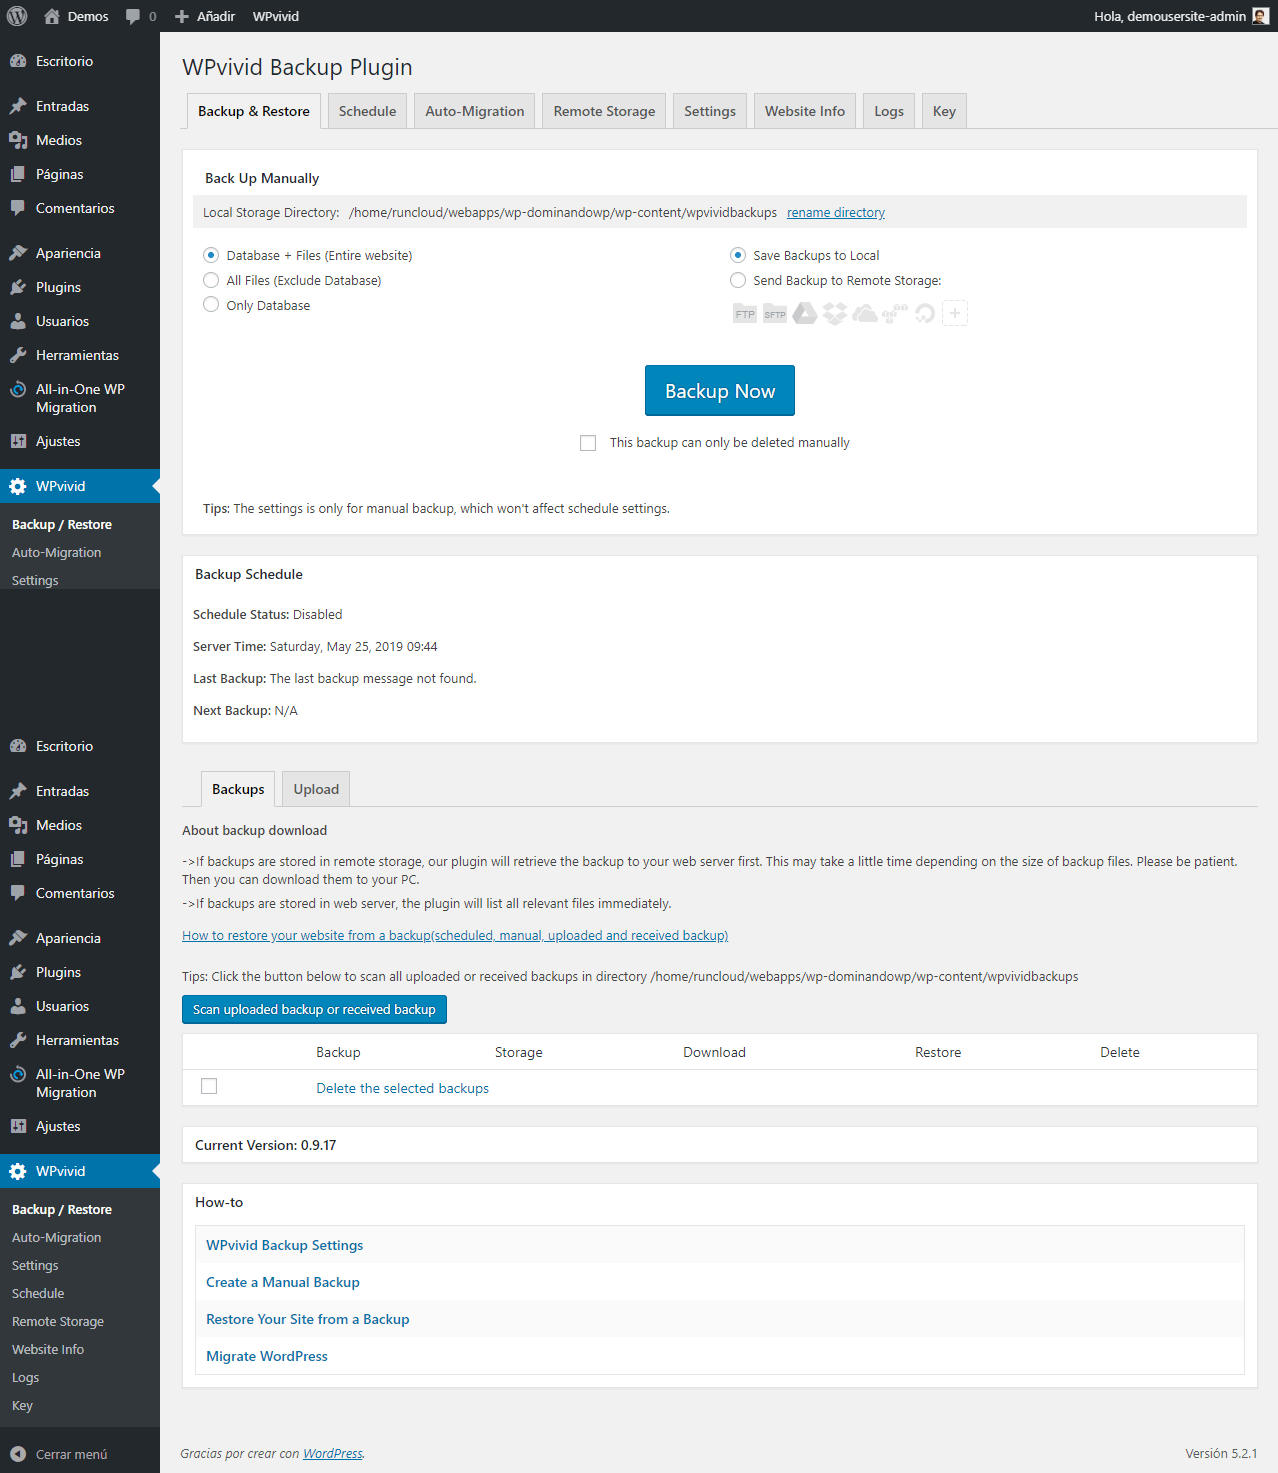Image resolution: width=1278 pixels, height=1473 pixels.
Task: Click the Download column header
Action: pos(715,1052)
